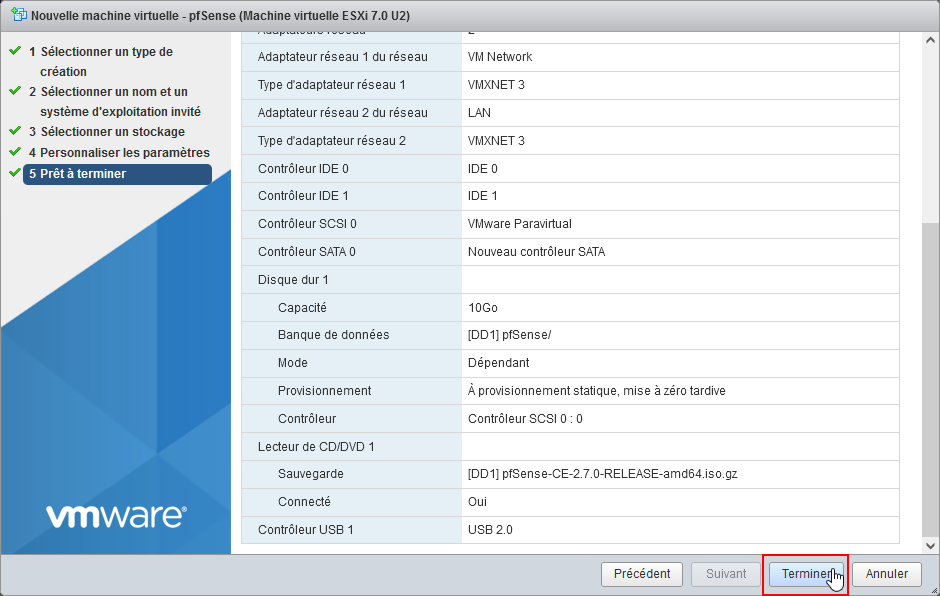Screen dimensions: 940x596
Task: Click 'Contrôleur IDE 0' label
Action: click(303, 169)
